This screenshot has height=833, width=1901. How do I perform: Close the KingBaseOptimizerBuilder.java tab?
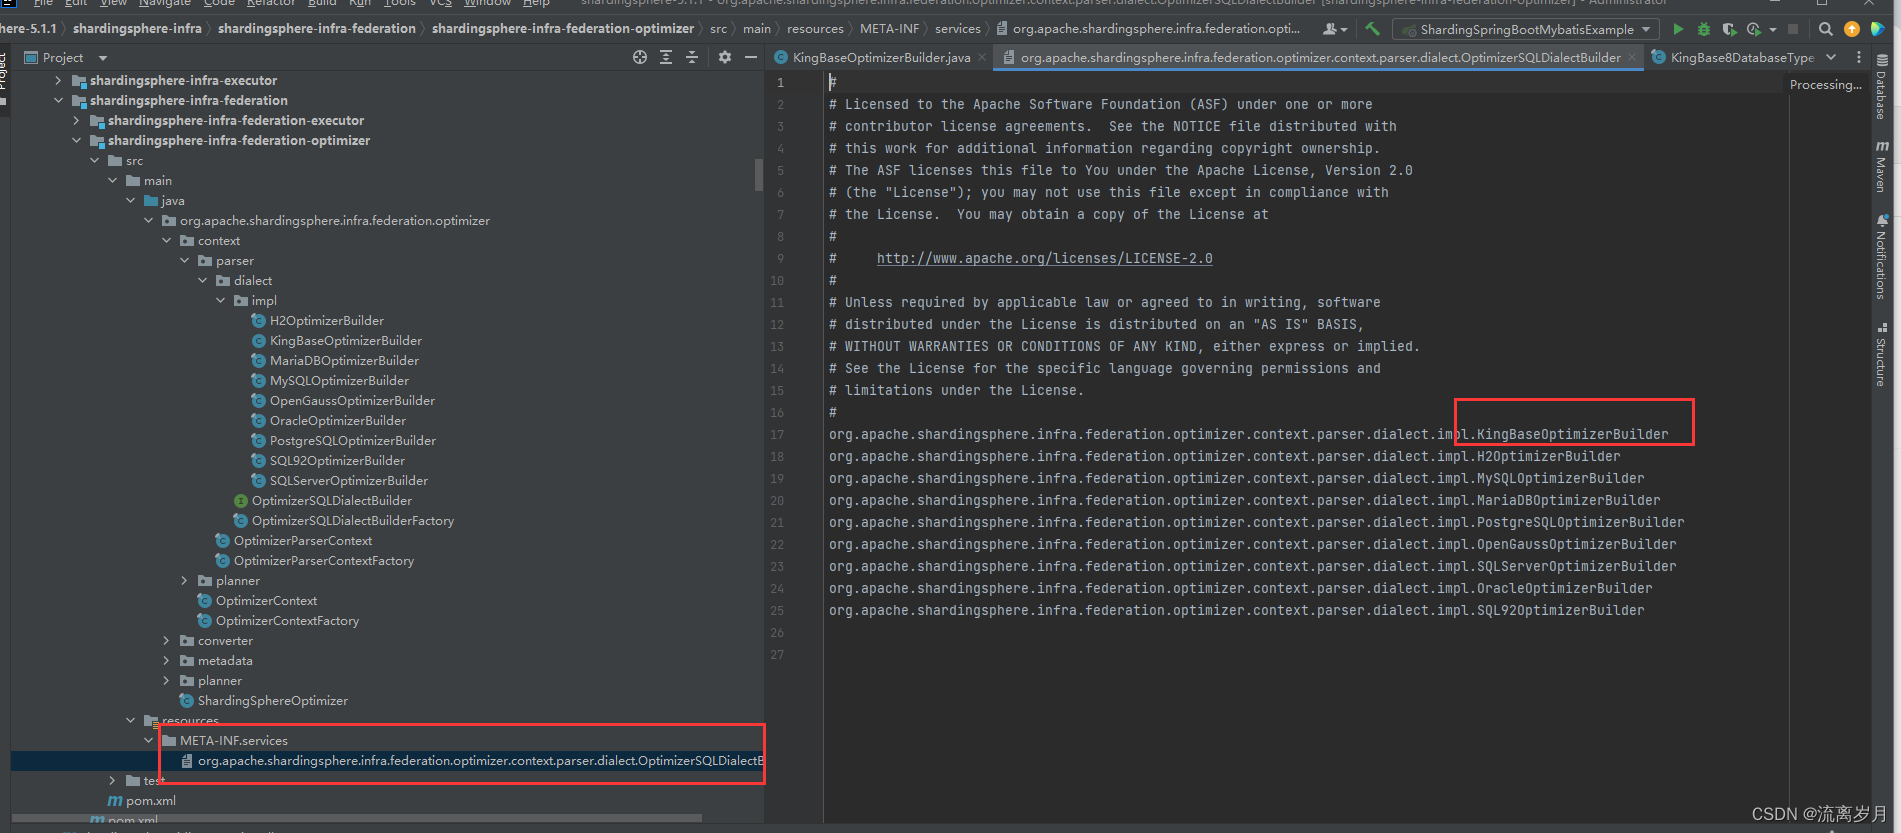(x=982, y=58)
